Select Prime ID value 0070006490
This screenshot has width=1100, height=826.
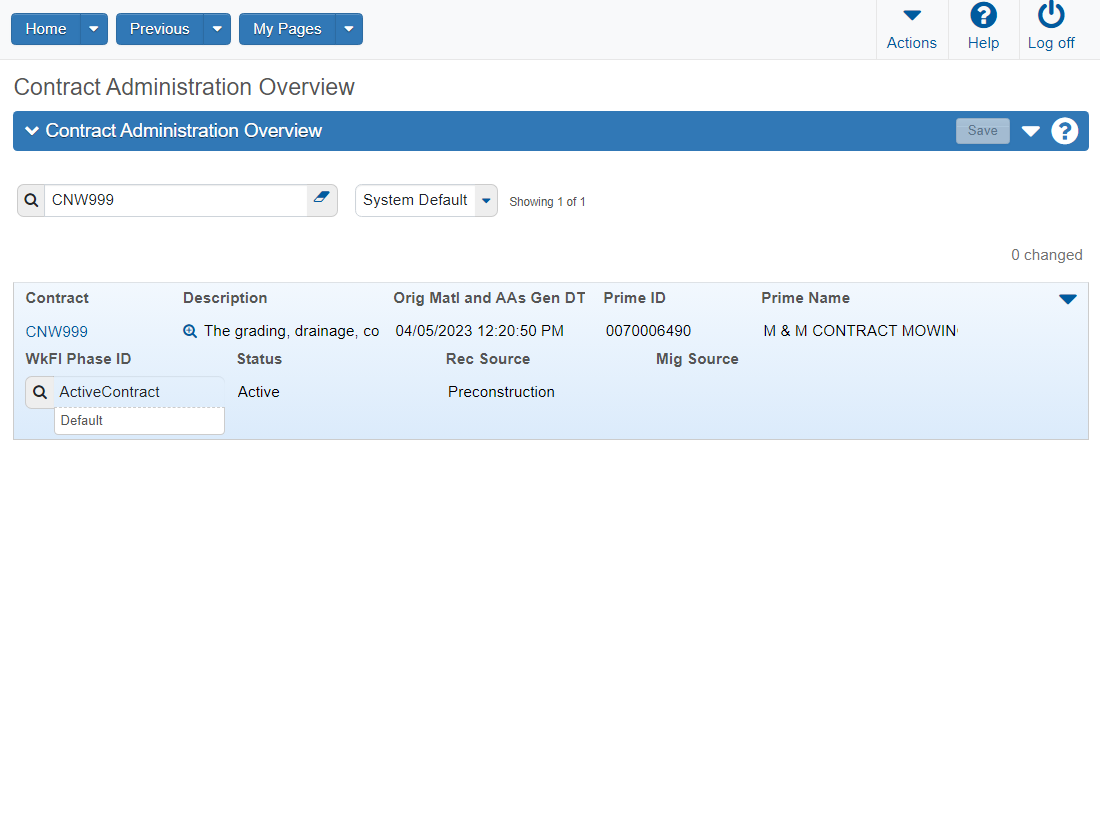click(648, 331)
